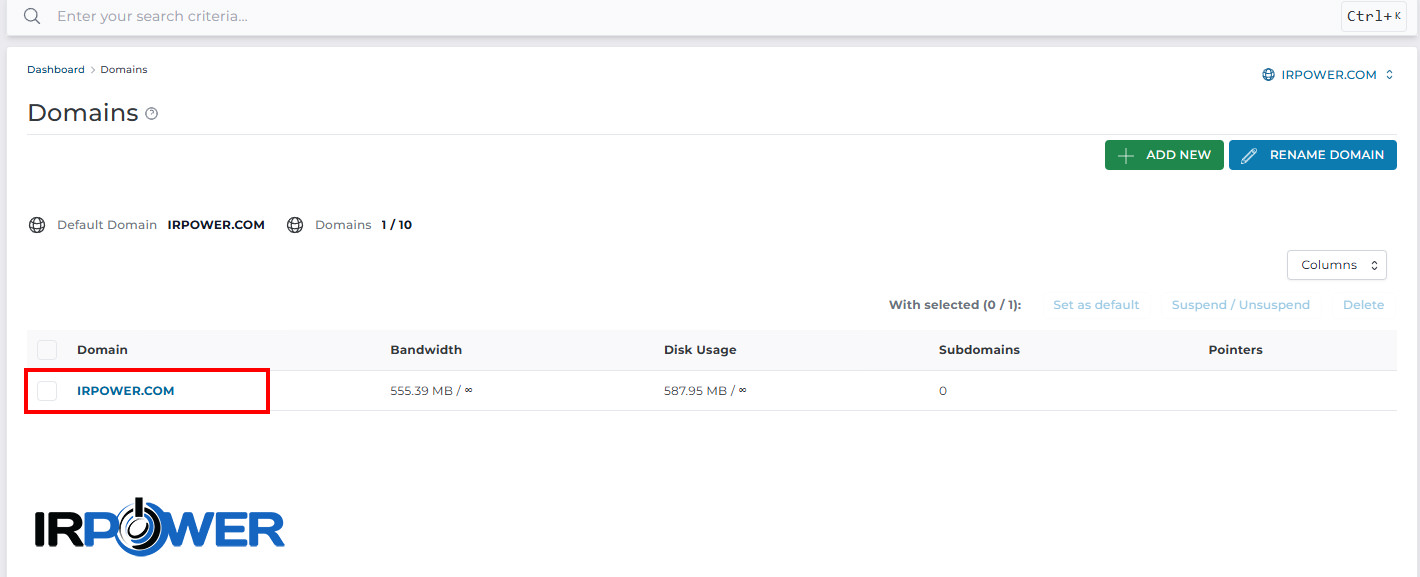
Task: Click the pencil icon in RENAME DOMAIN
Action: tap(1248, 155)
